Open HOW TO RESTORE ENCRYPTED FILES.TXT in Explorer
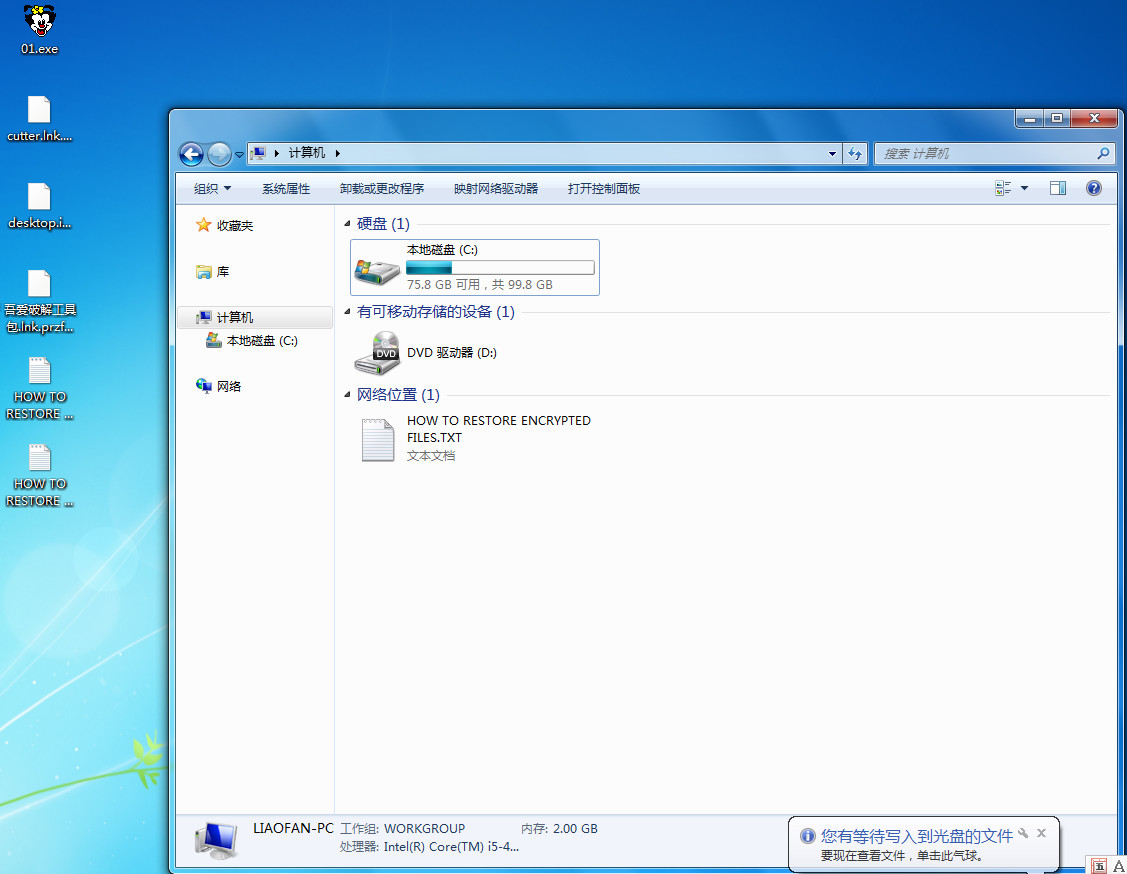Image resolution: width=1127 pixels, height=874 pixels. tap(378, 439)
